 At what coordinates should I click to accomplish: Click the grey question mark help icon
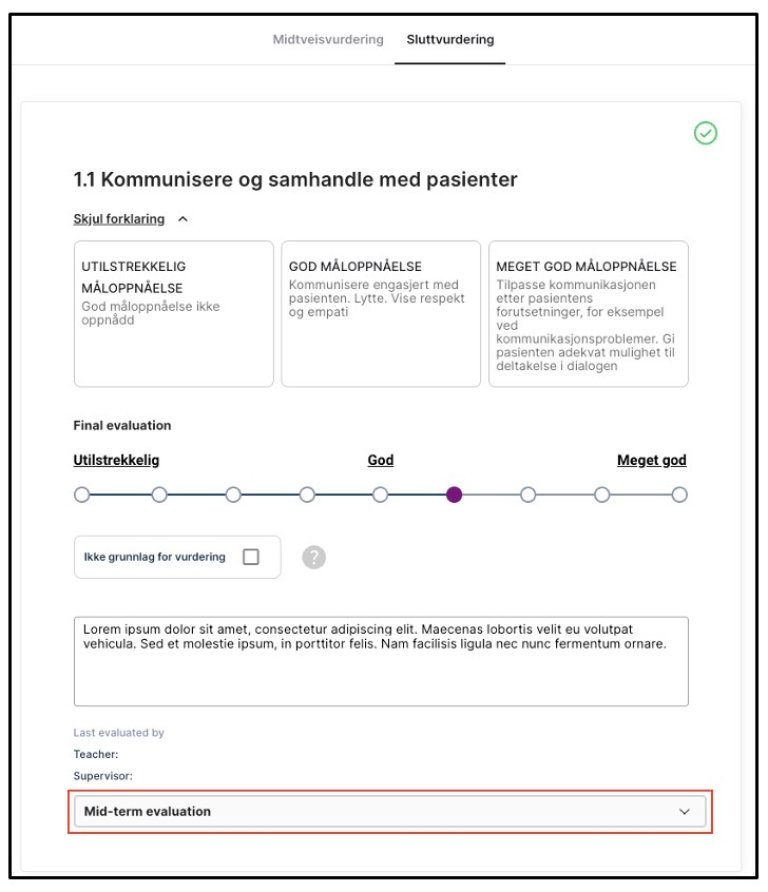tap(314, 557)
